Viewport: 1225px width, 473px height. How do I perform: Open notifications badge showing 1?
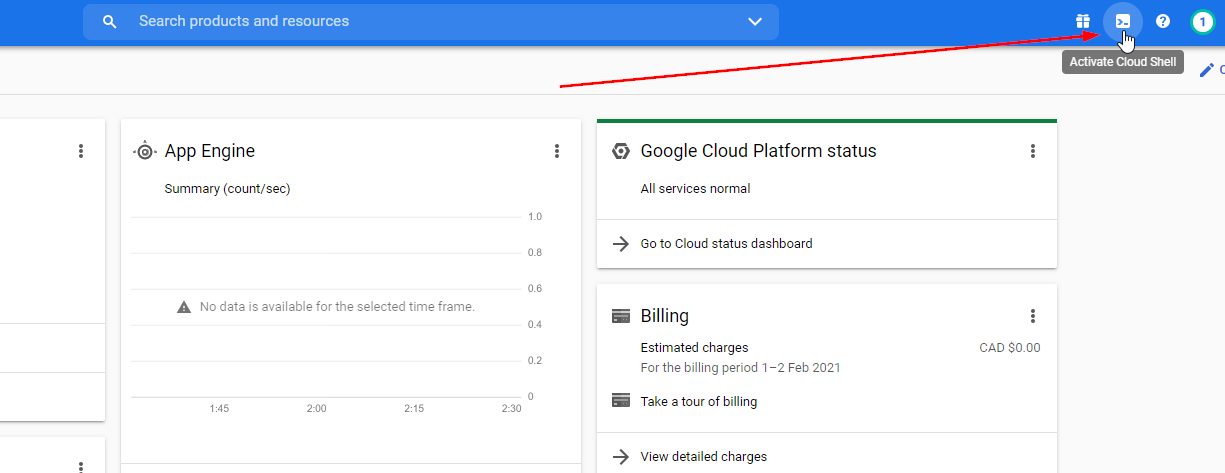pos(1203,21)
